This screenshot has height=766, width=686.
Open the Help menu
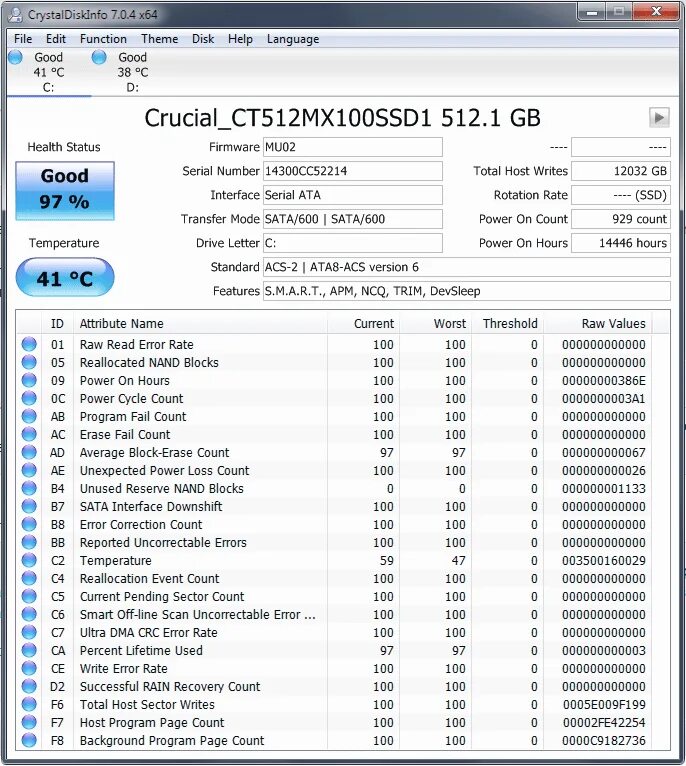tap(240, 39)
